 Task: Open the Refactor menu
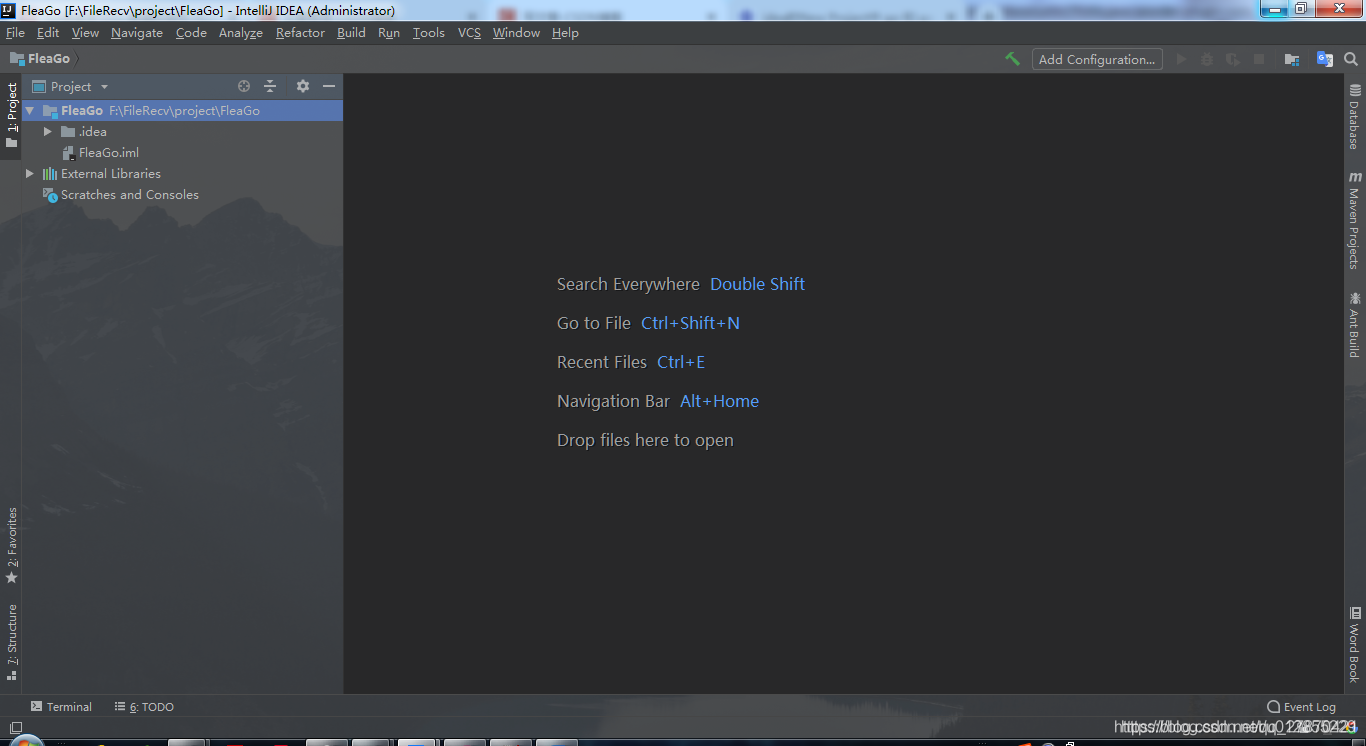pos(300,33)
